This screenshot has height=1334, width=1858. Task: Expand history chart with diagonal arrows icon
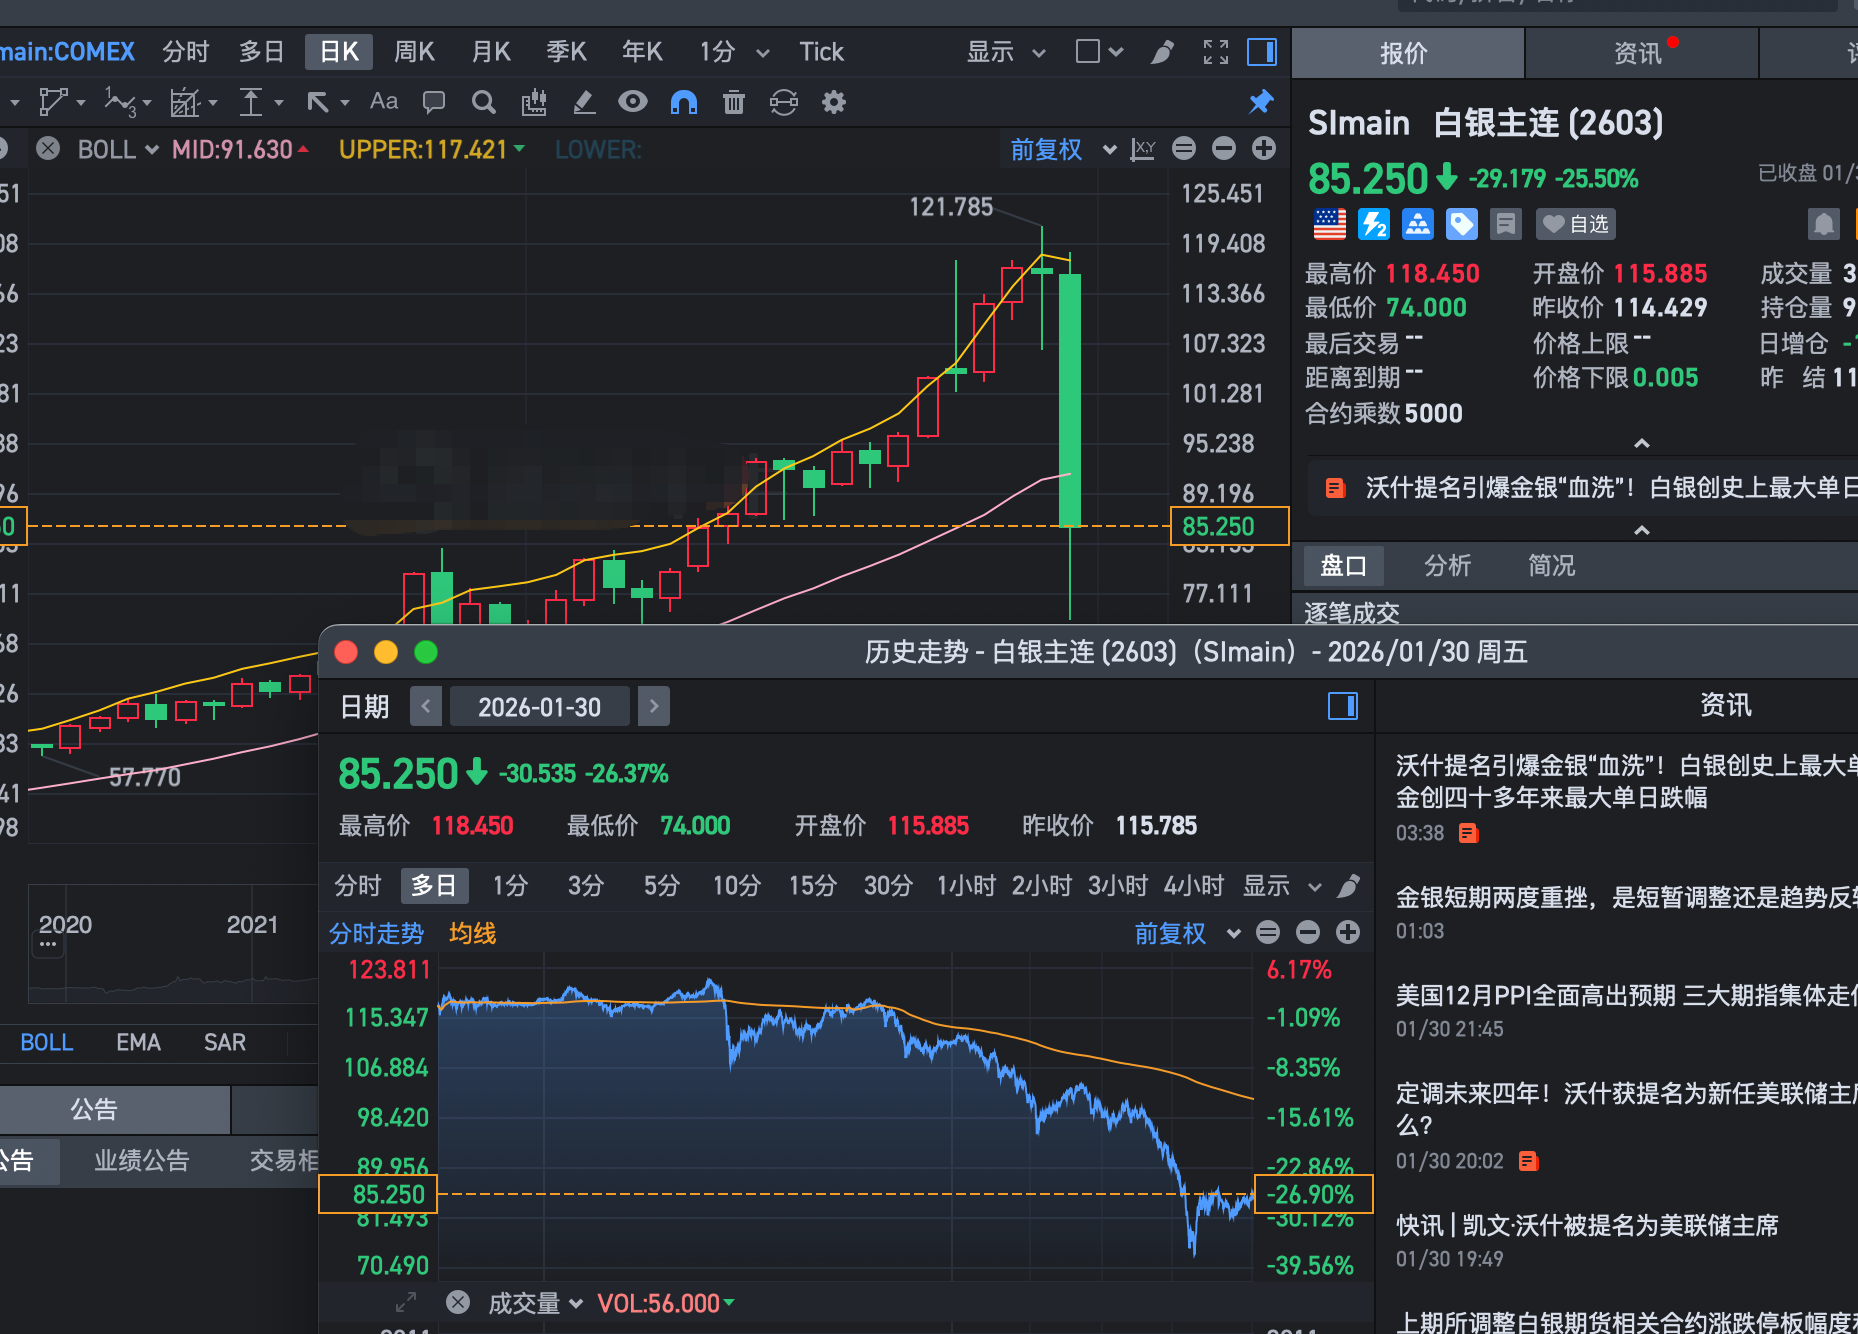coord(406,1302)
